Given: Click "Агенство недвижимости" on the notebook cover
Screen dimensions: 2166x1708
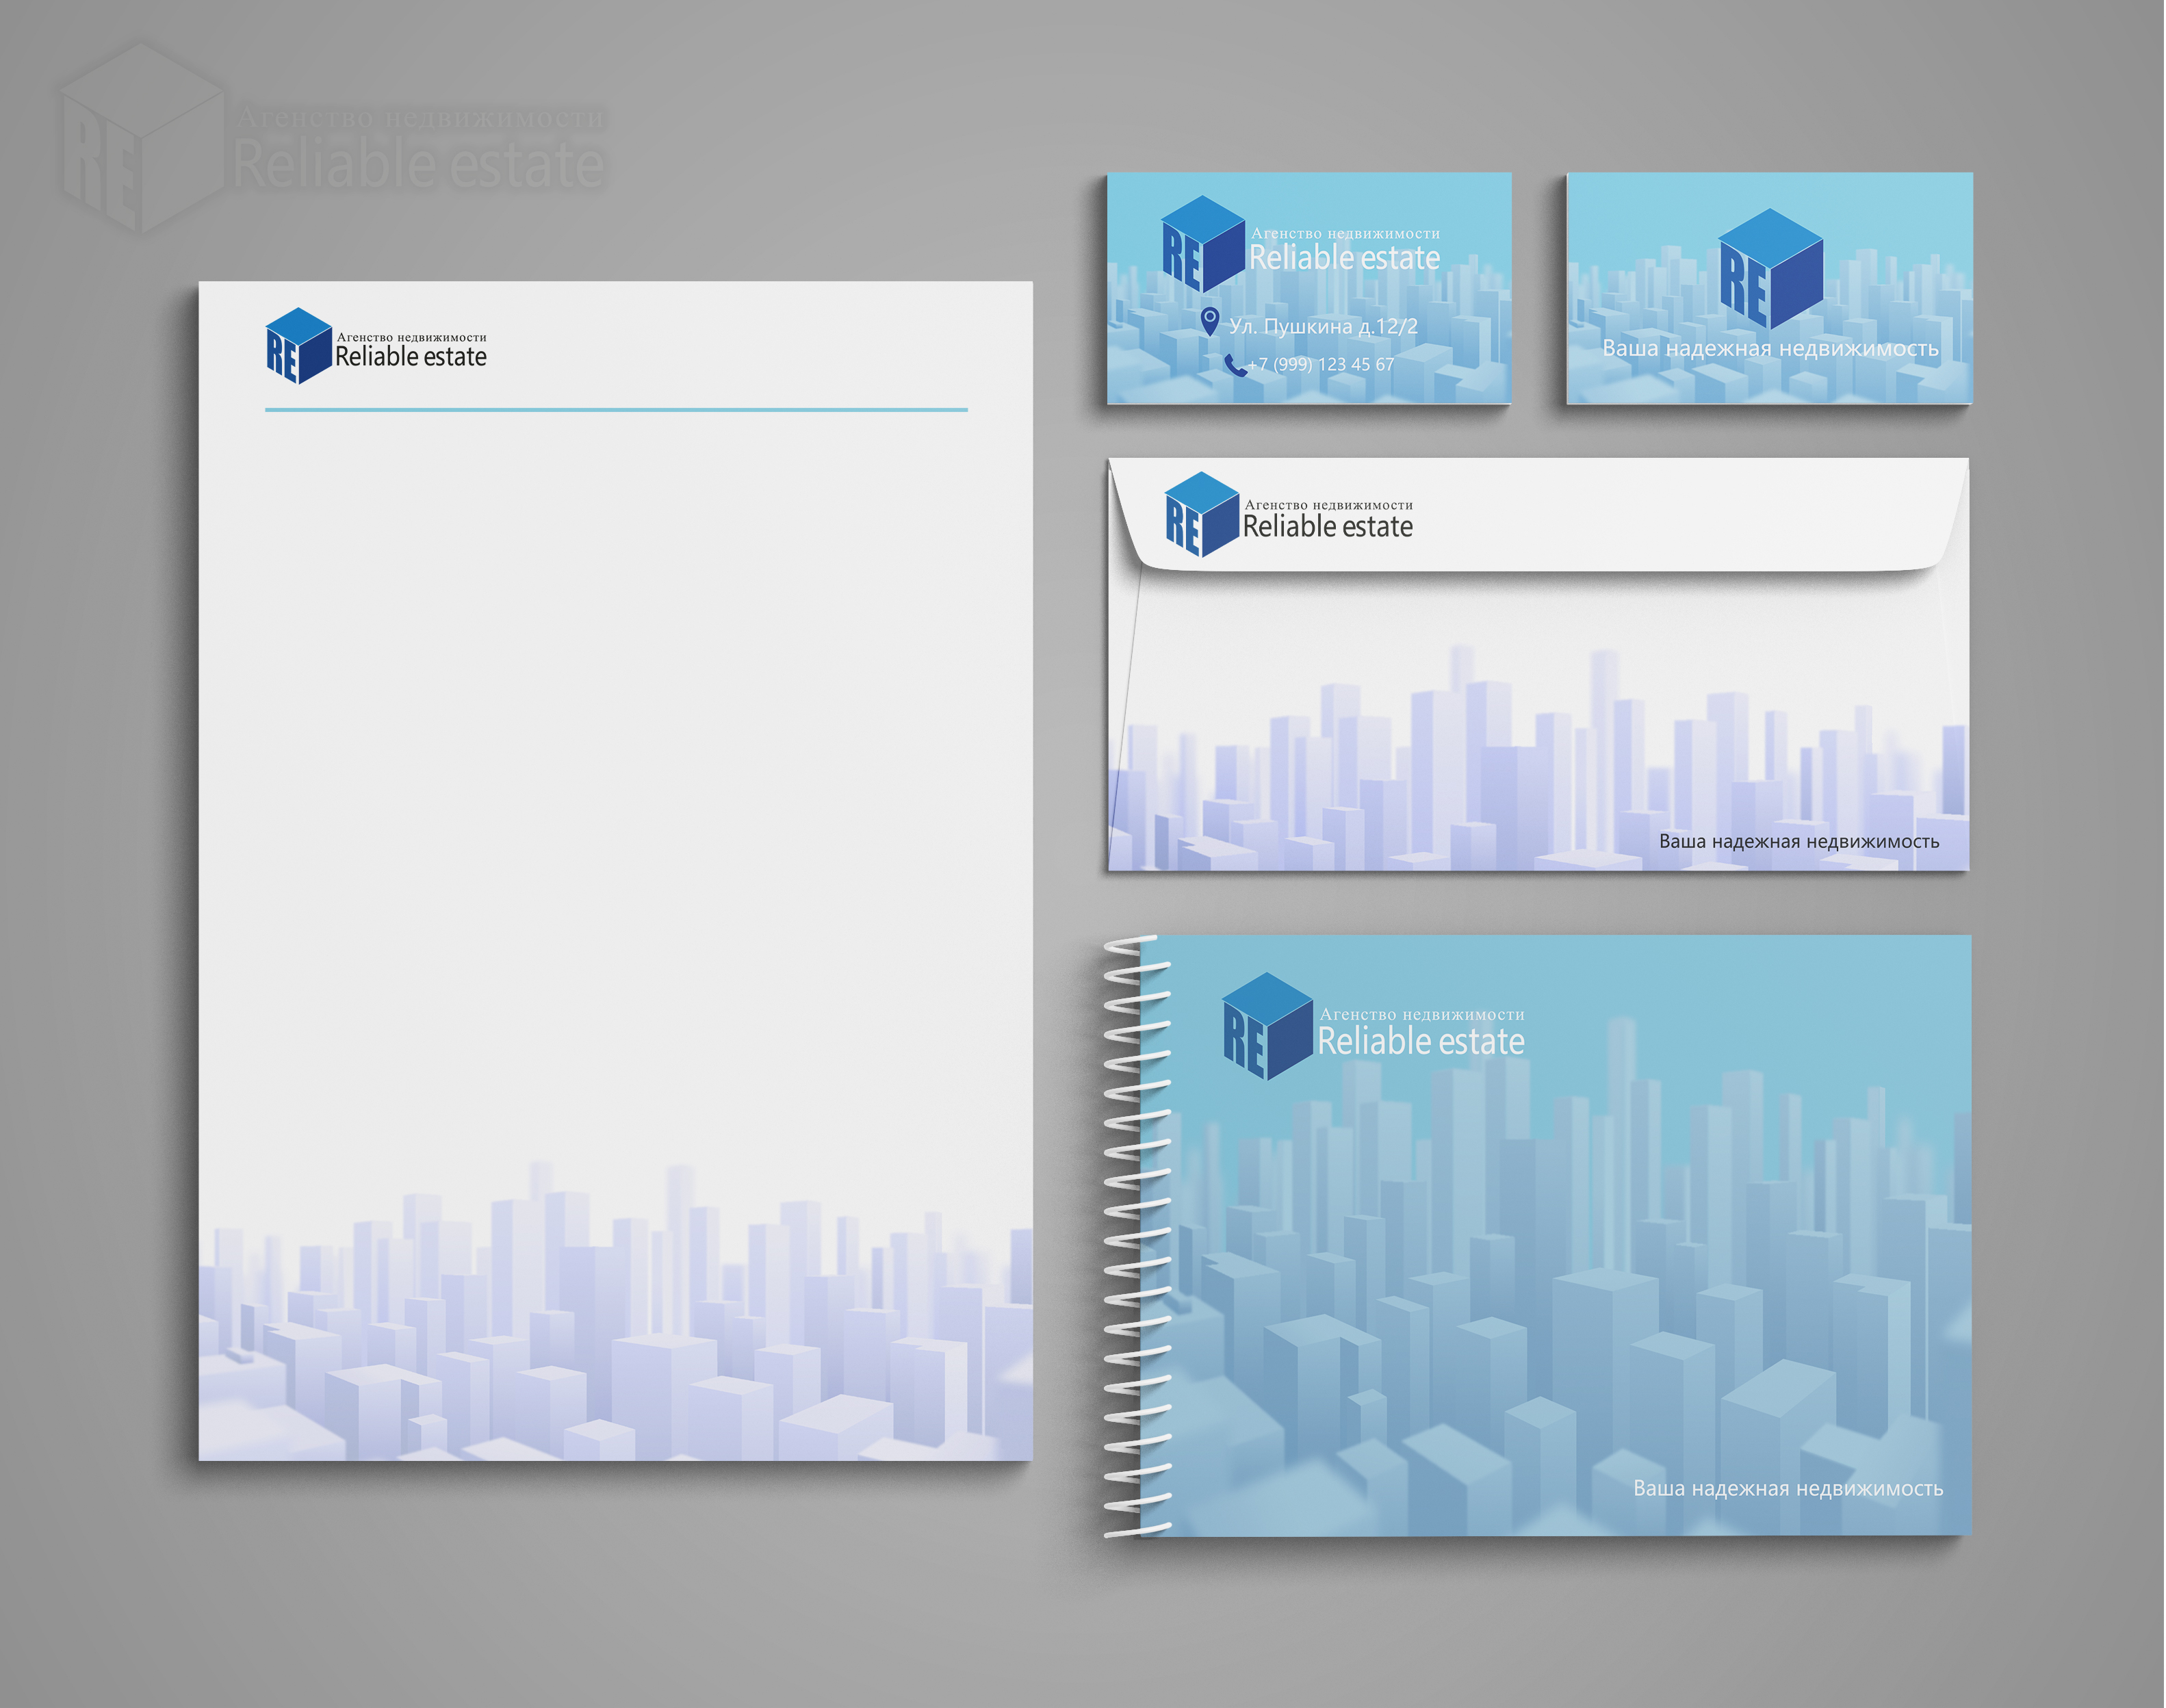Looking at the screenshot, I should pyautogui.click(x=1422, y=1015).
